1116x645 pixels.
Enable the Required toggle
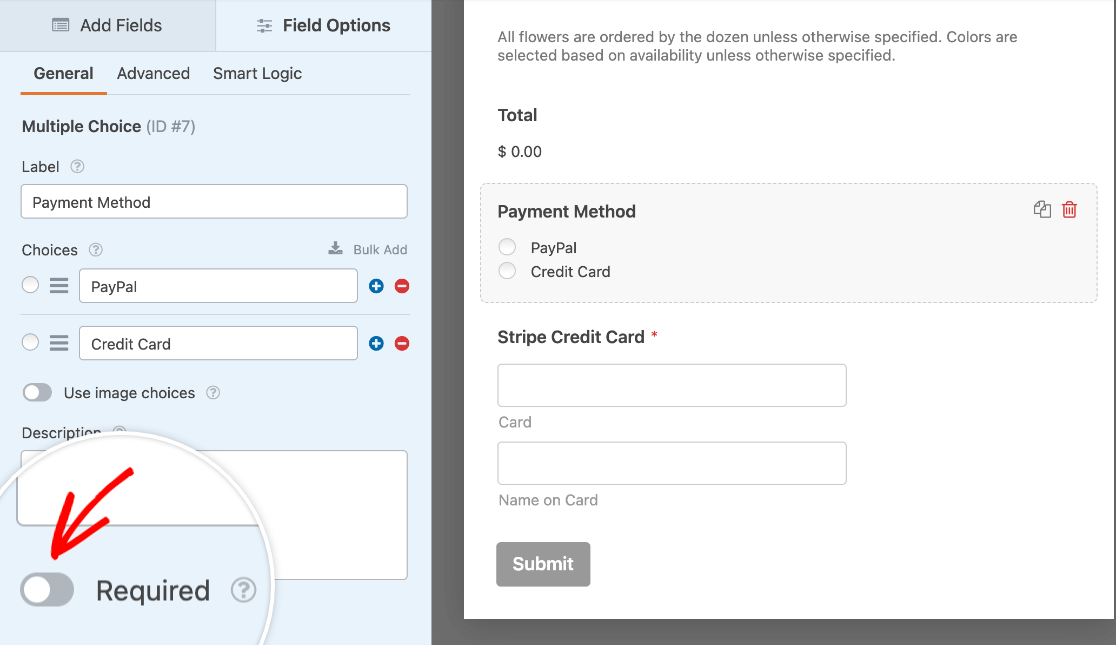[x=47, y=589]
